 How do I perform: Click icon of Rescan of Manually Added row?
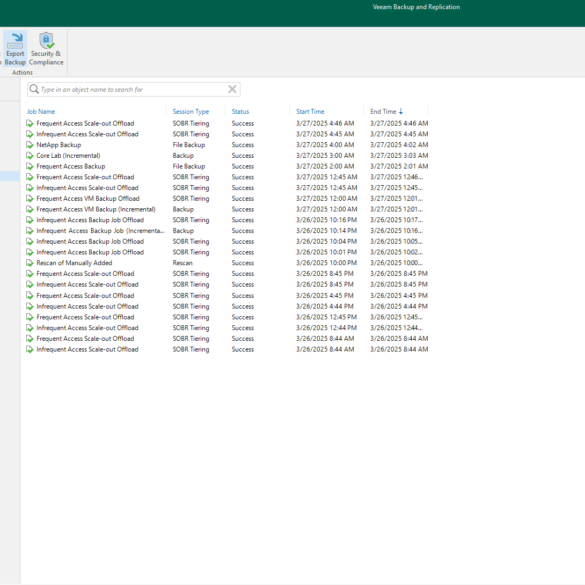click(30, 263)
